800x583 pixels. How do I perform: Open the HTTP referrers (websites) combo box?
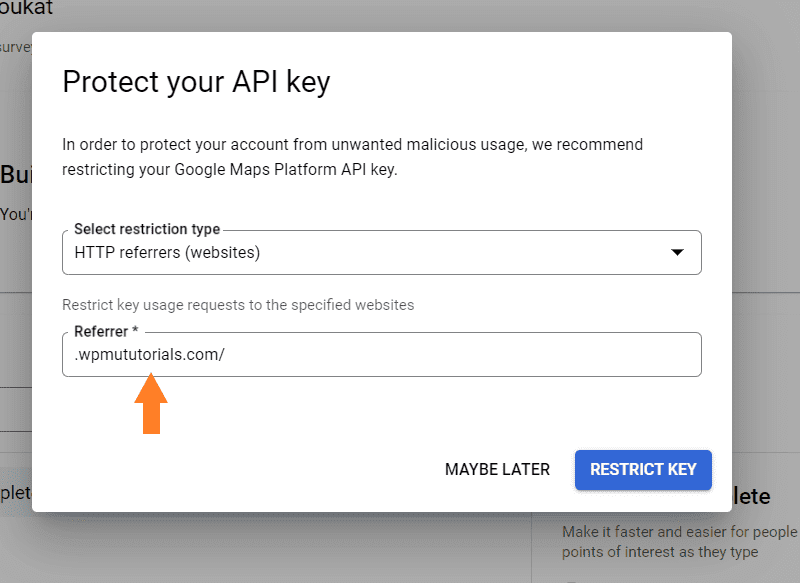pos(382,252)
